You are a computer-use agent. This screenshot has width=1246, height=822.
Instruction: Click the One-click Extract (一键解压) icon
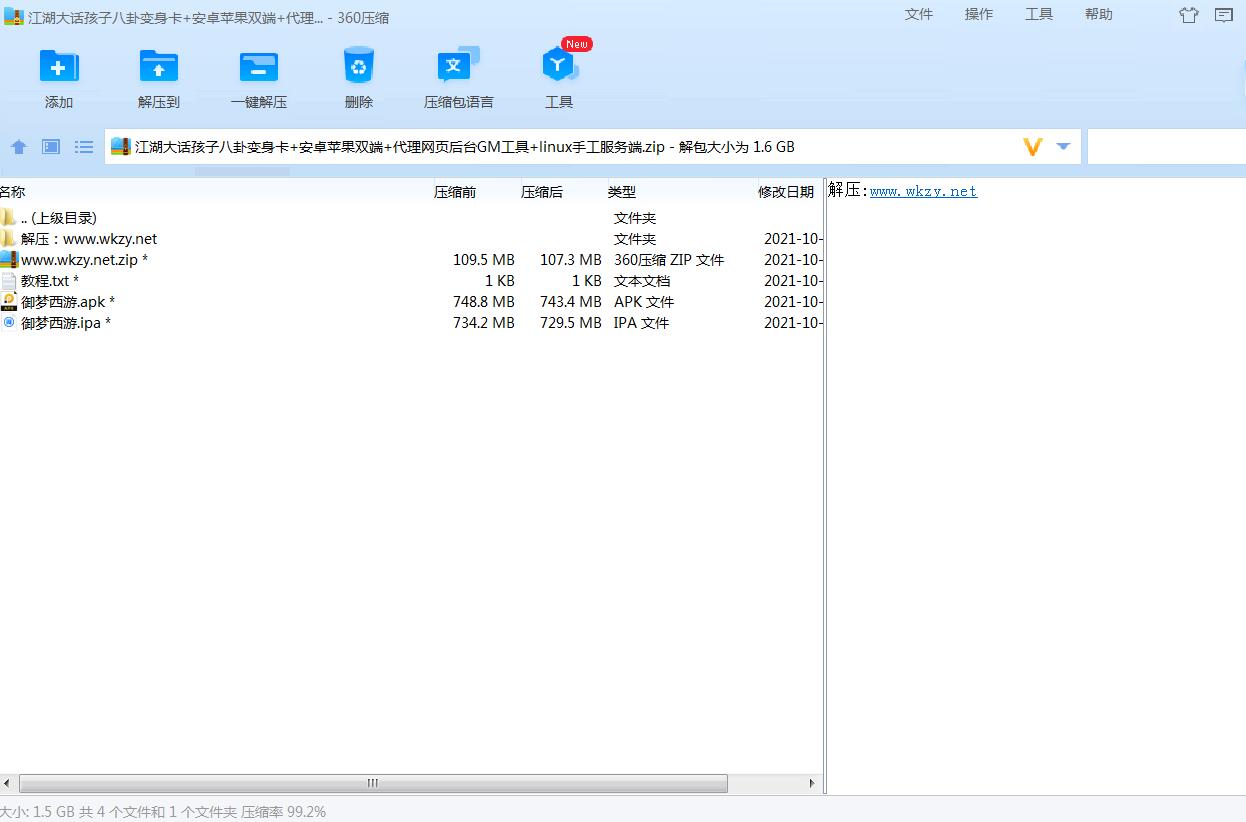[259, 67]
